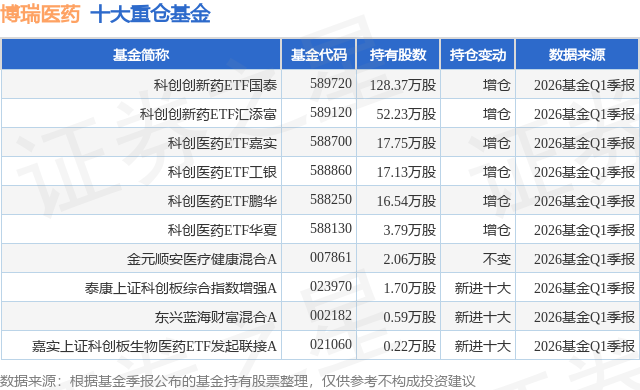640x390 pixels.
Task: Click the 基金简称 column header
Action: click(141, 55)
